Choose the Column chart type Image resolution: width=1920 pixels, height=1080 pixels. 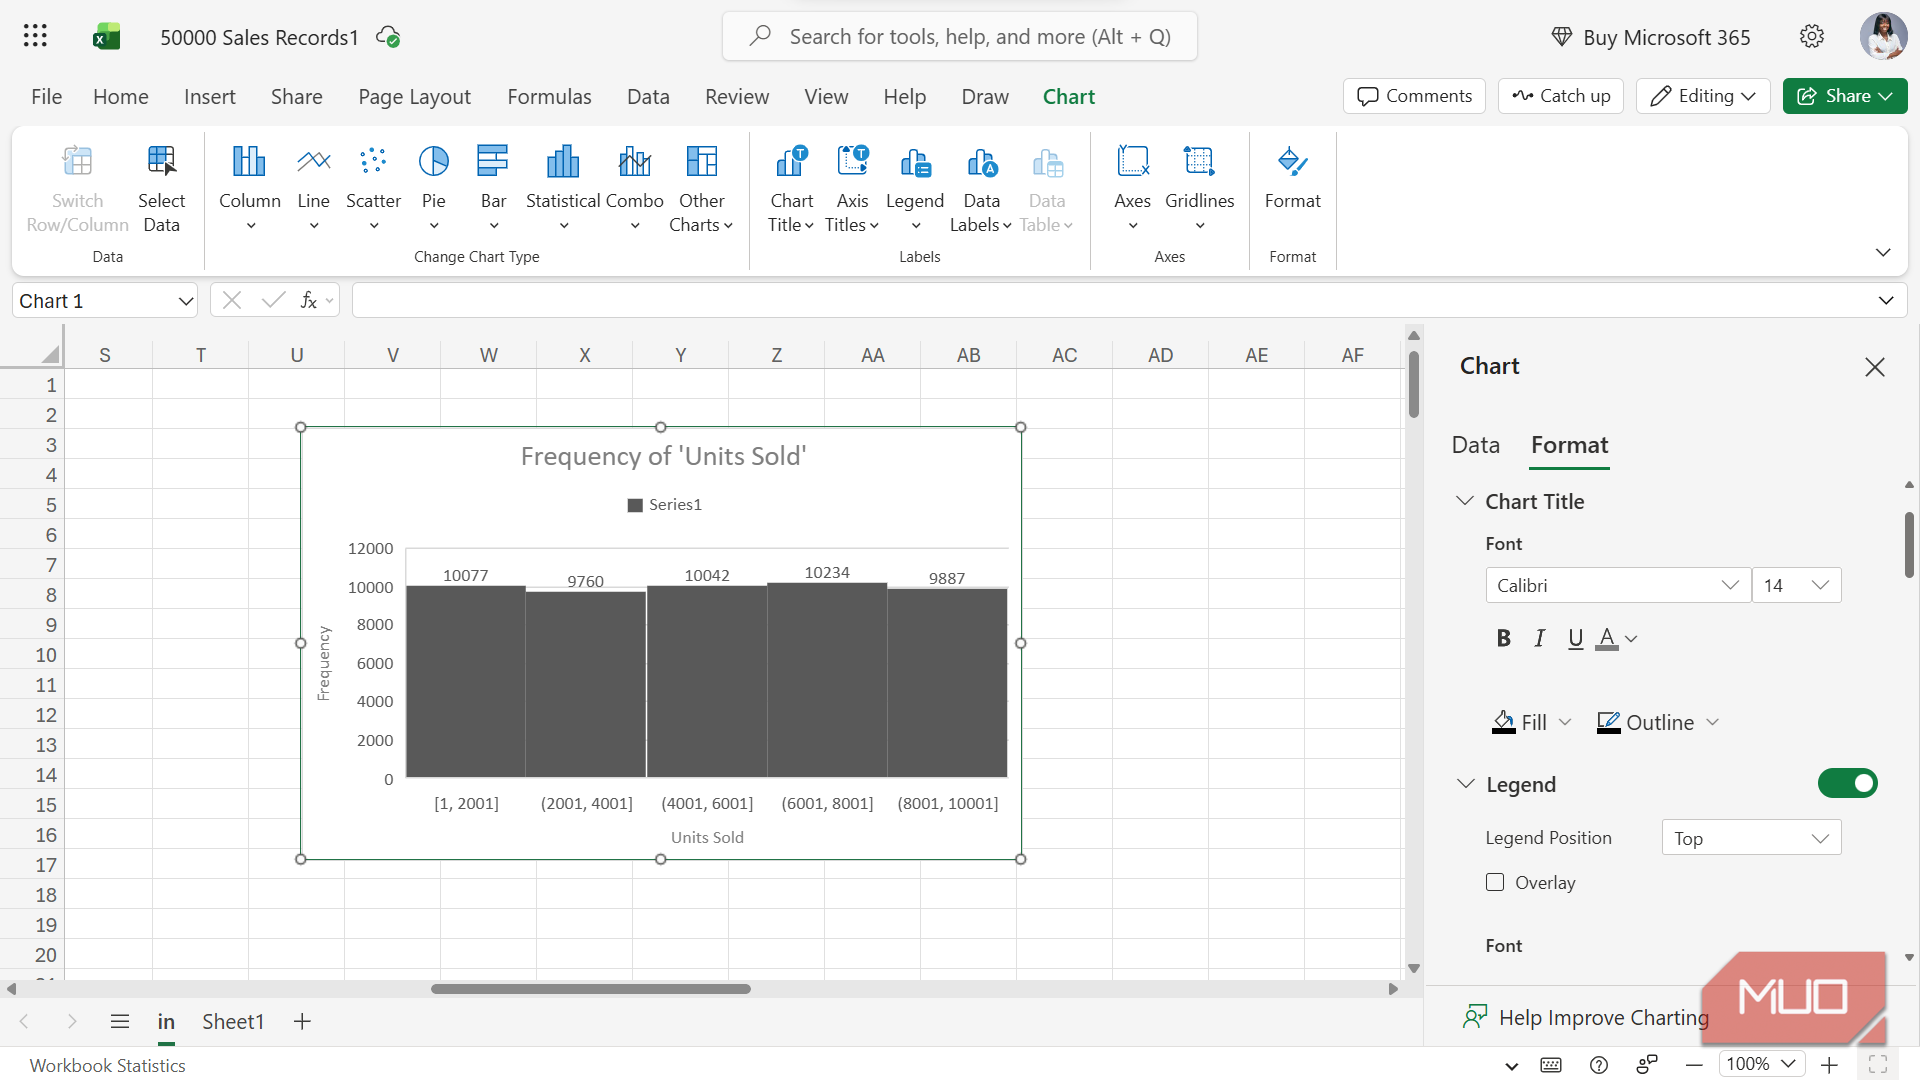(x=250, y=189)
